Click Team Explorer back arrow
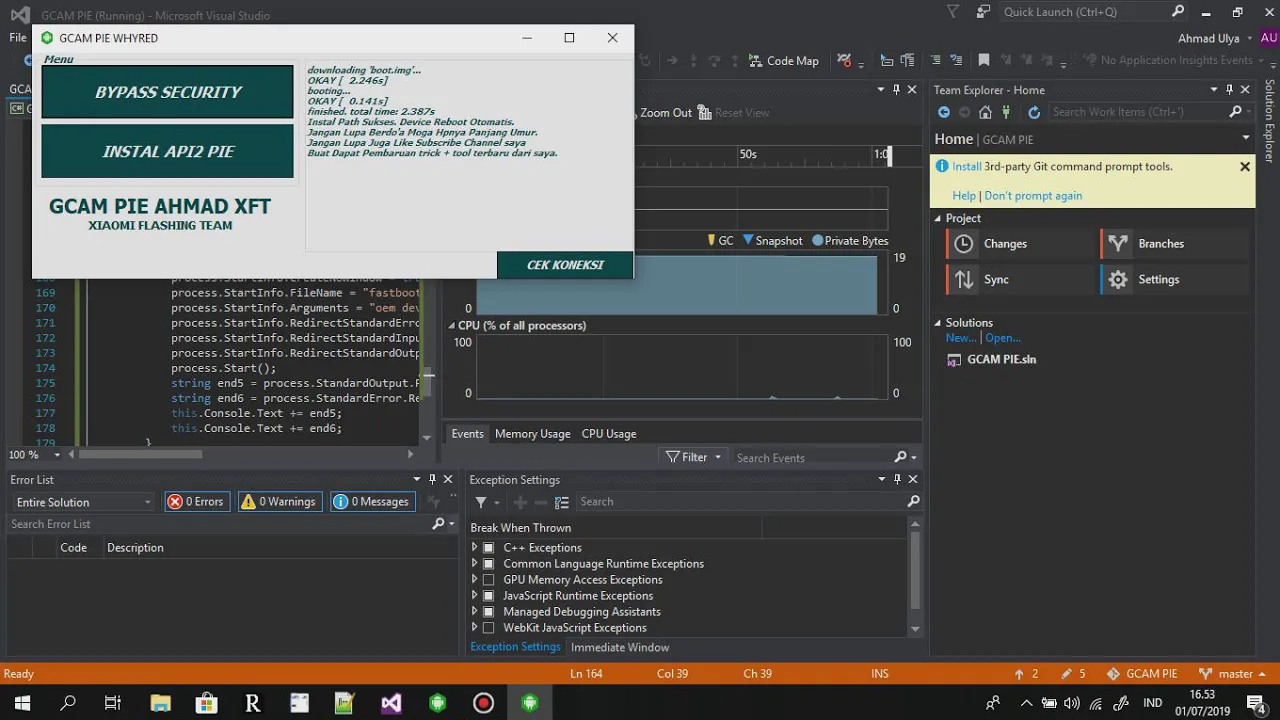The width and height of the screenshot is (1280, 720). (x=943, y=112)
